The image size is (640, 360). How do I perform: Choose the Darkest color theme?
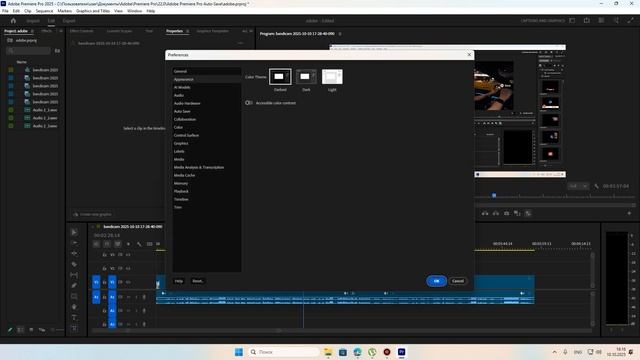280,77
